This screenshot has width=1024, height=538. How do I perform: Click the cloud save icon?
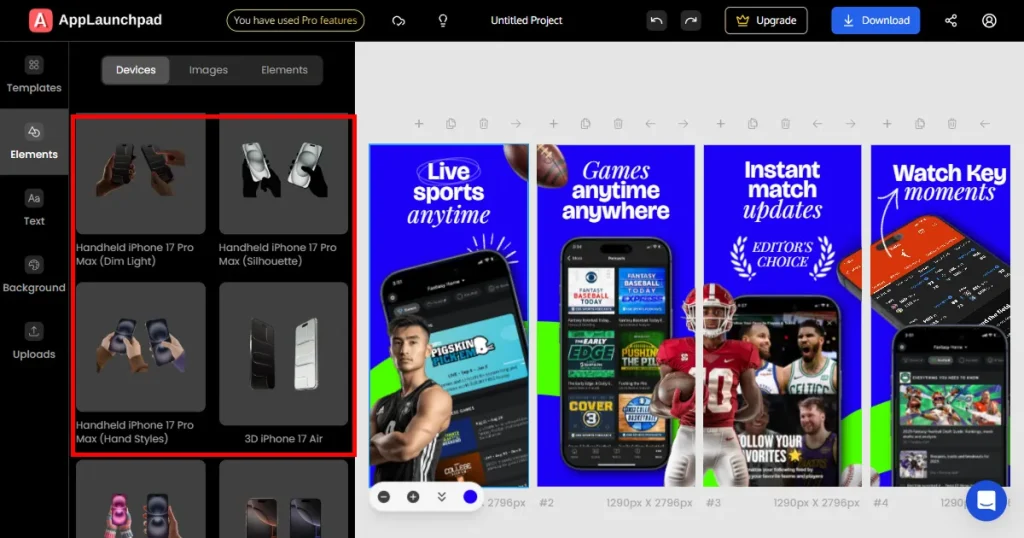[399, 20]
